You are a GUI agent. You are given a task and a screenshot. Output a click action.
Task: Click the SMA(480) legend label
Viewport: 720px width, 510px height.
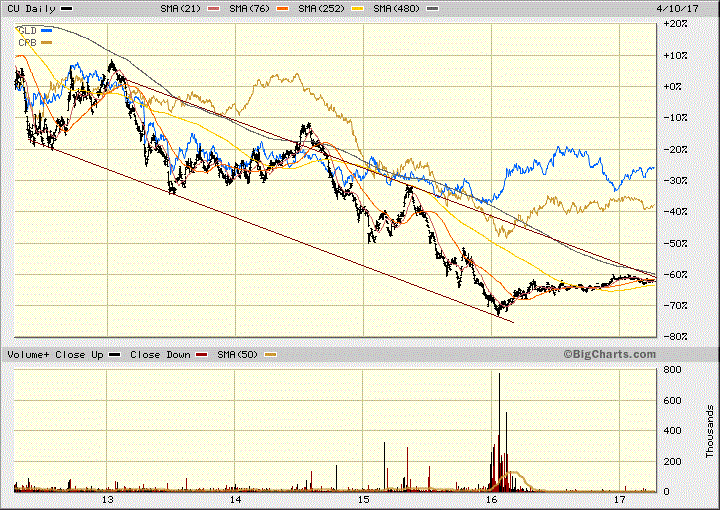tap(397, 9)
